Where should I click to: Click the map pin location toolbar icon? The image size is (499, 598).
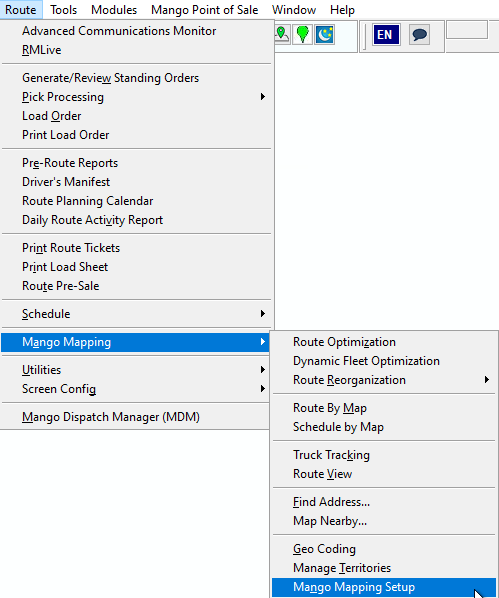(x=282, y=35)
